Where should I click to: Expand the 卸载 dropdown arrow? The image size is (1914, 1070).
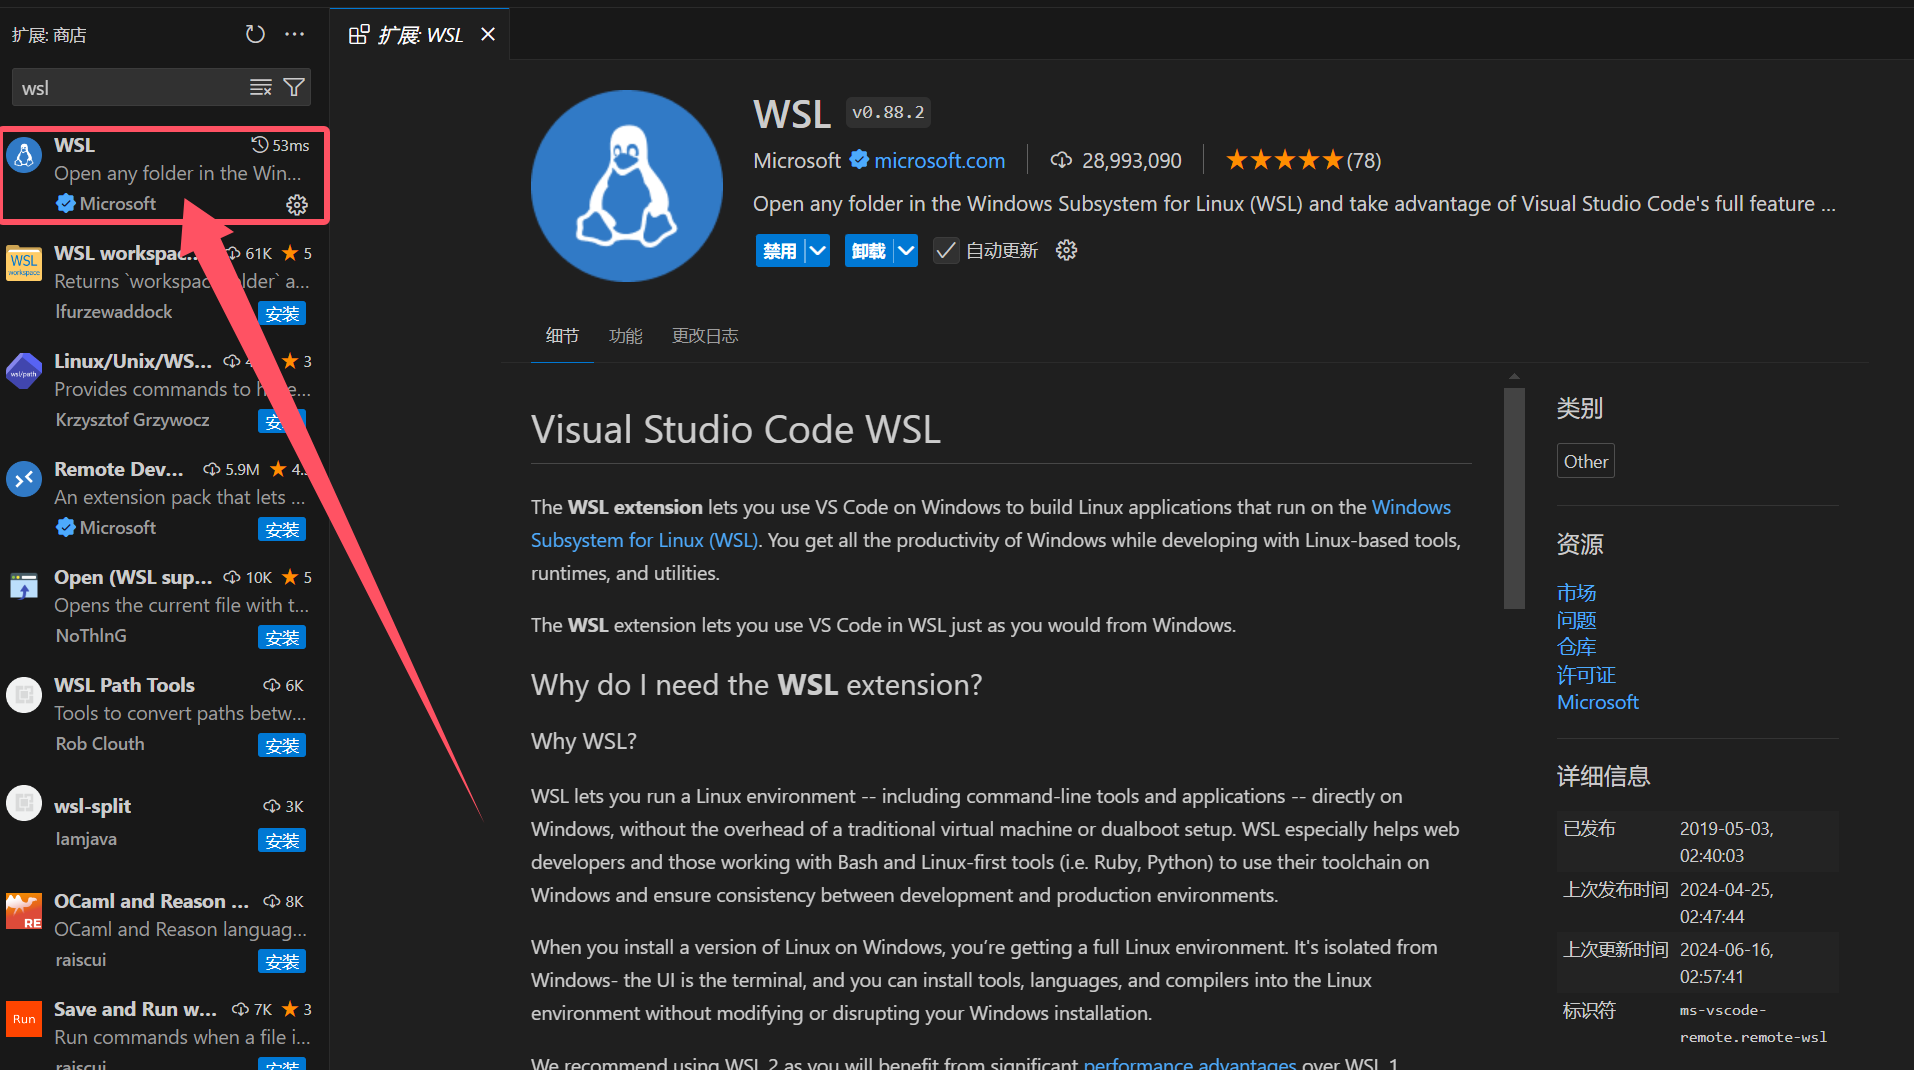pos(906,250)
